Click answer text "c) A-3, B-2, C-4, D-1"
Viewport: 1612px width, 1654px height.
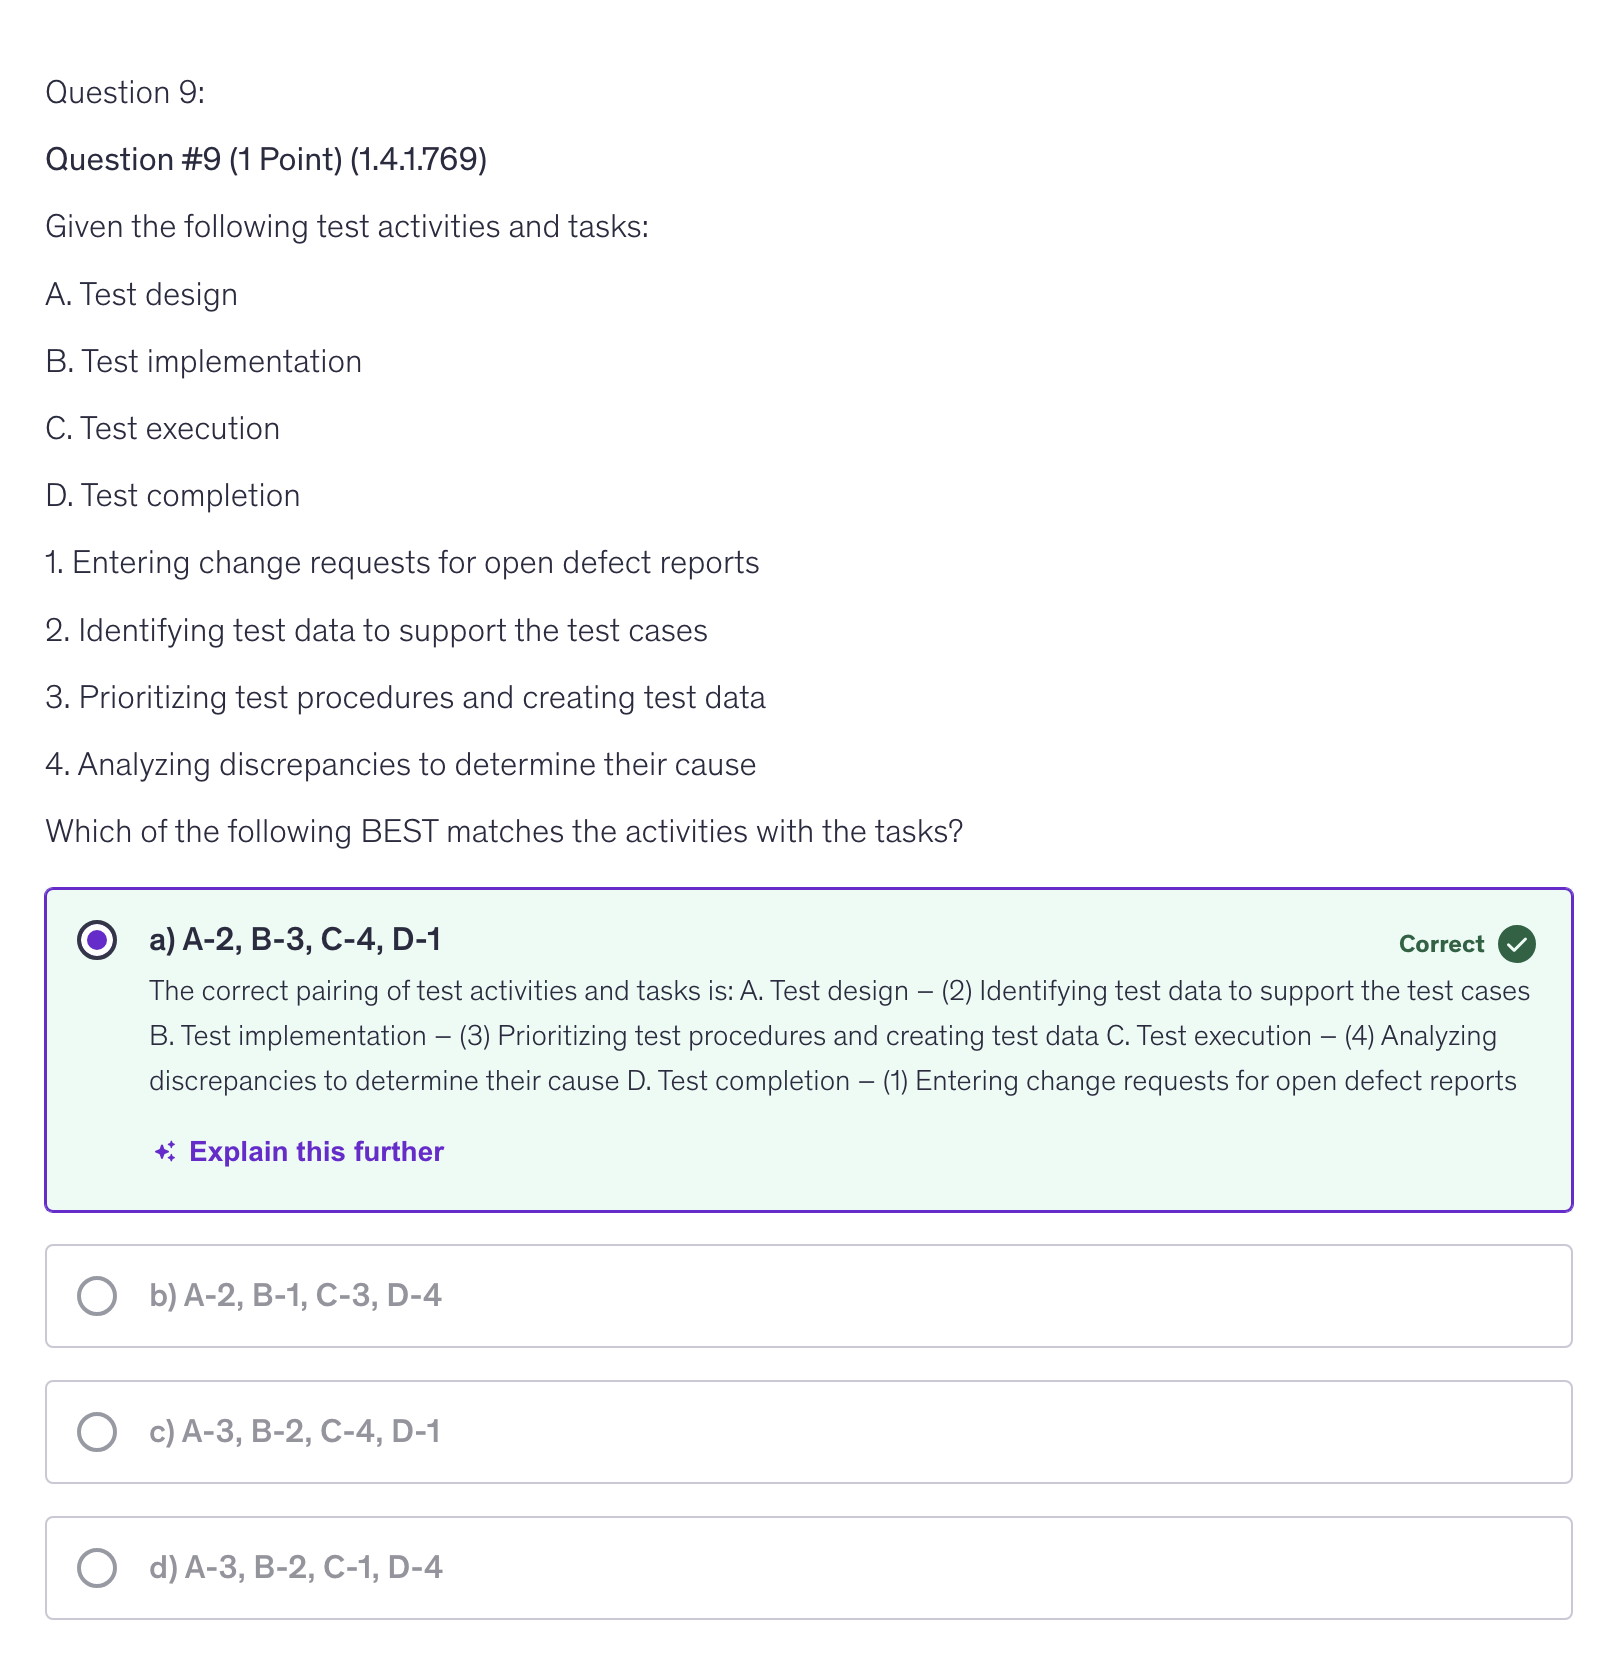tap(295, 1432)
